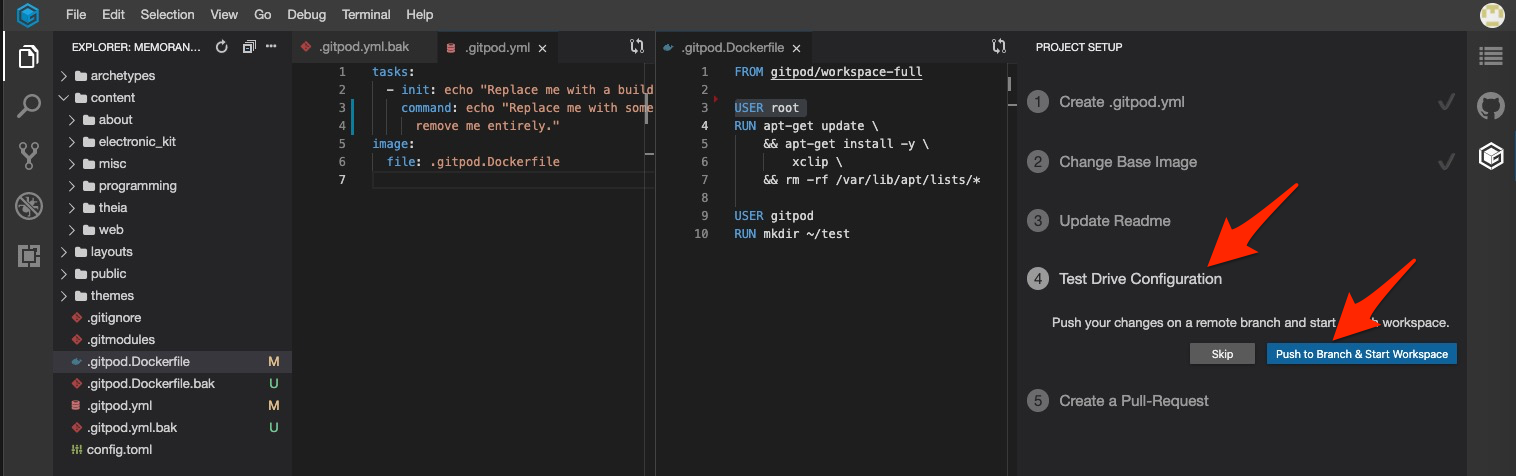1516x476 pixels.
Task: Click the gitpod/workspace-full image link
Action: tap(847, 72)
